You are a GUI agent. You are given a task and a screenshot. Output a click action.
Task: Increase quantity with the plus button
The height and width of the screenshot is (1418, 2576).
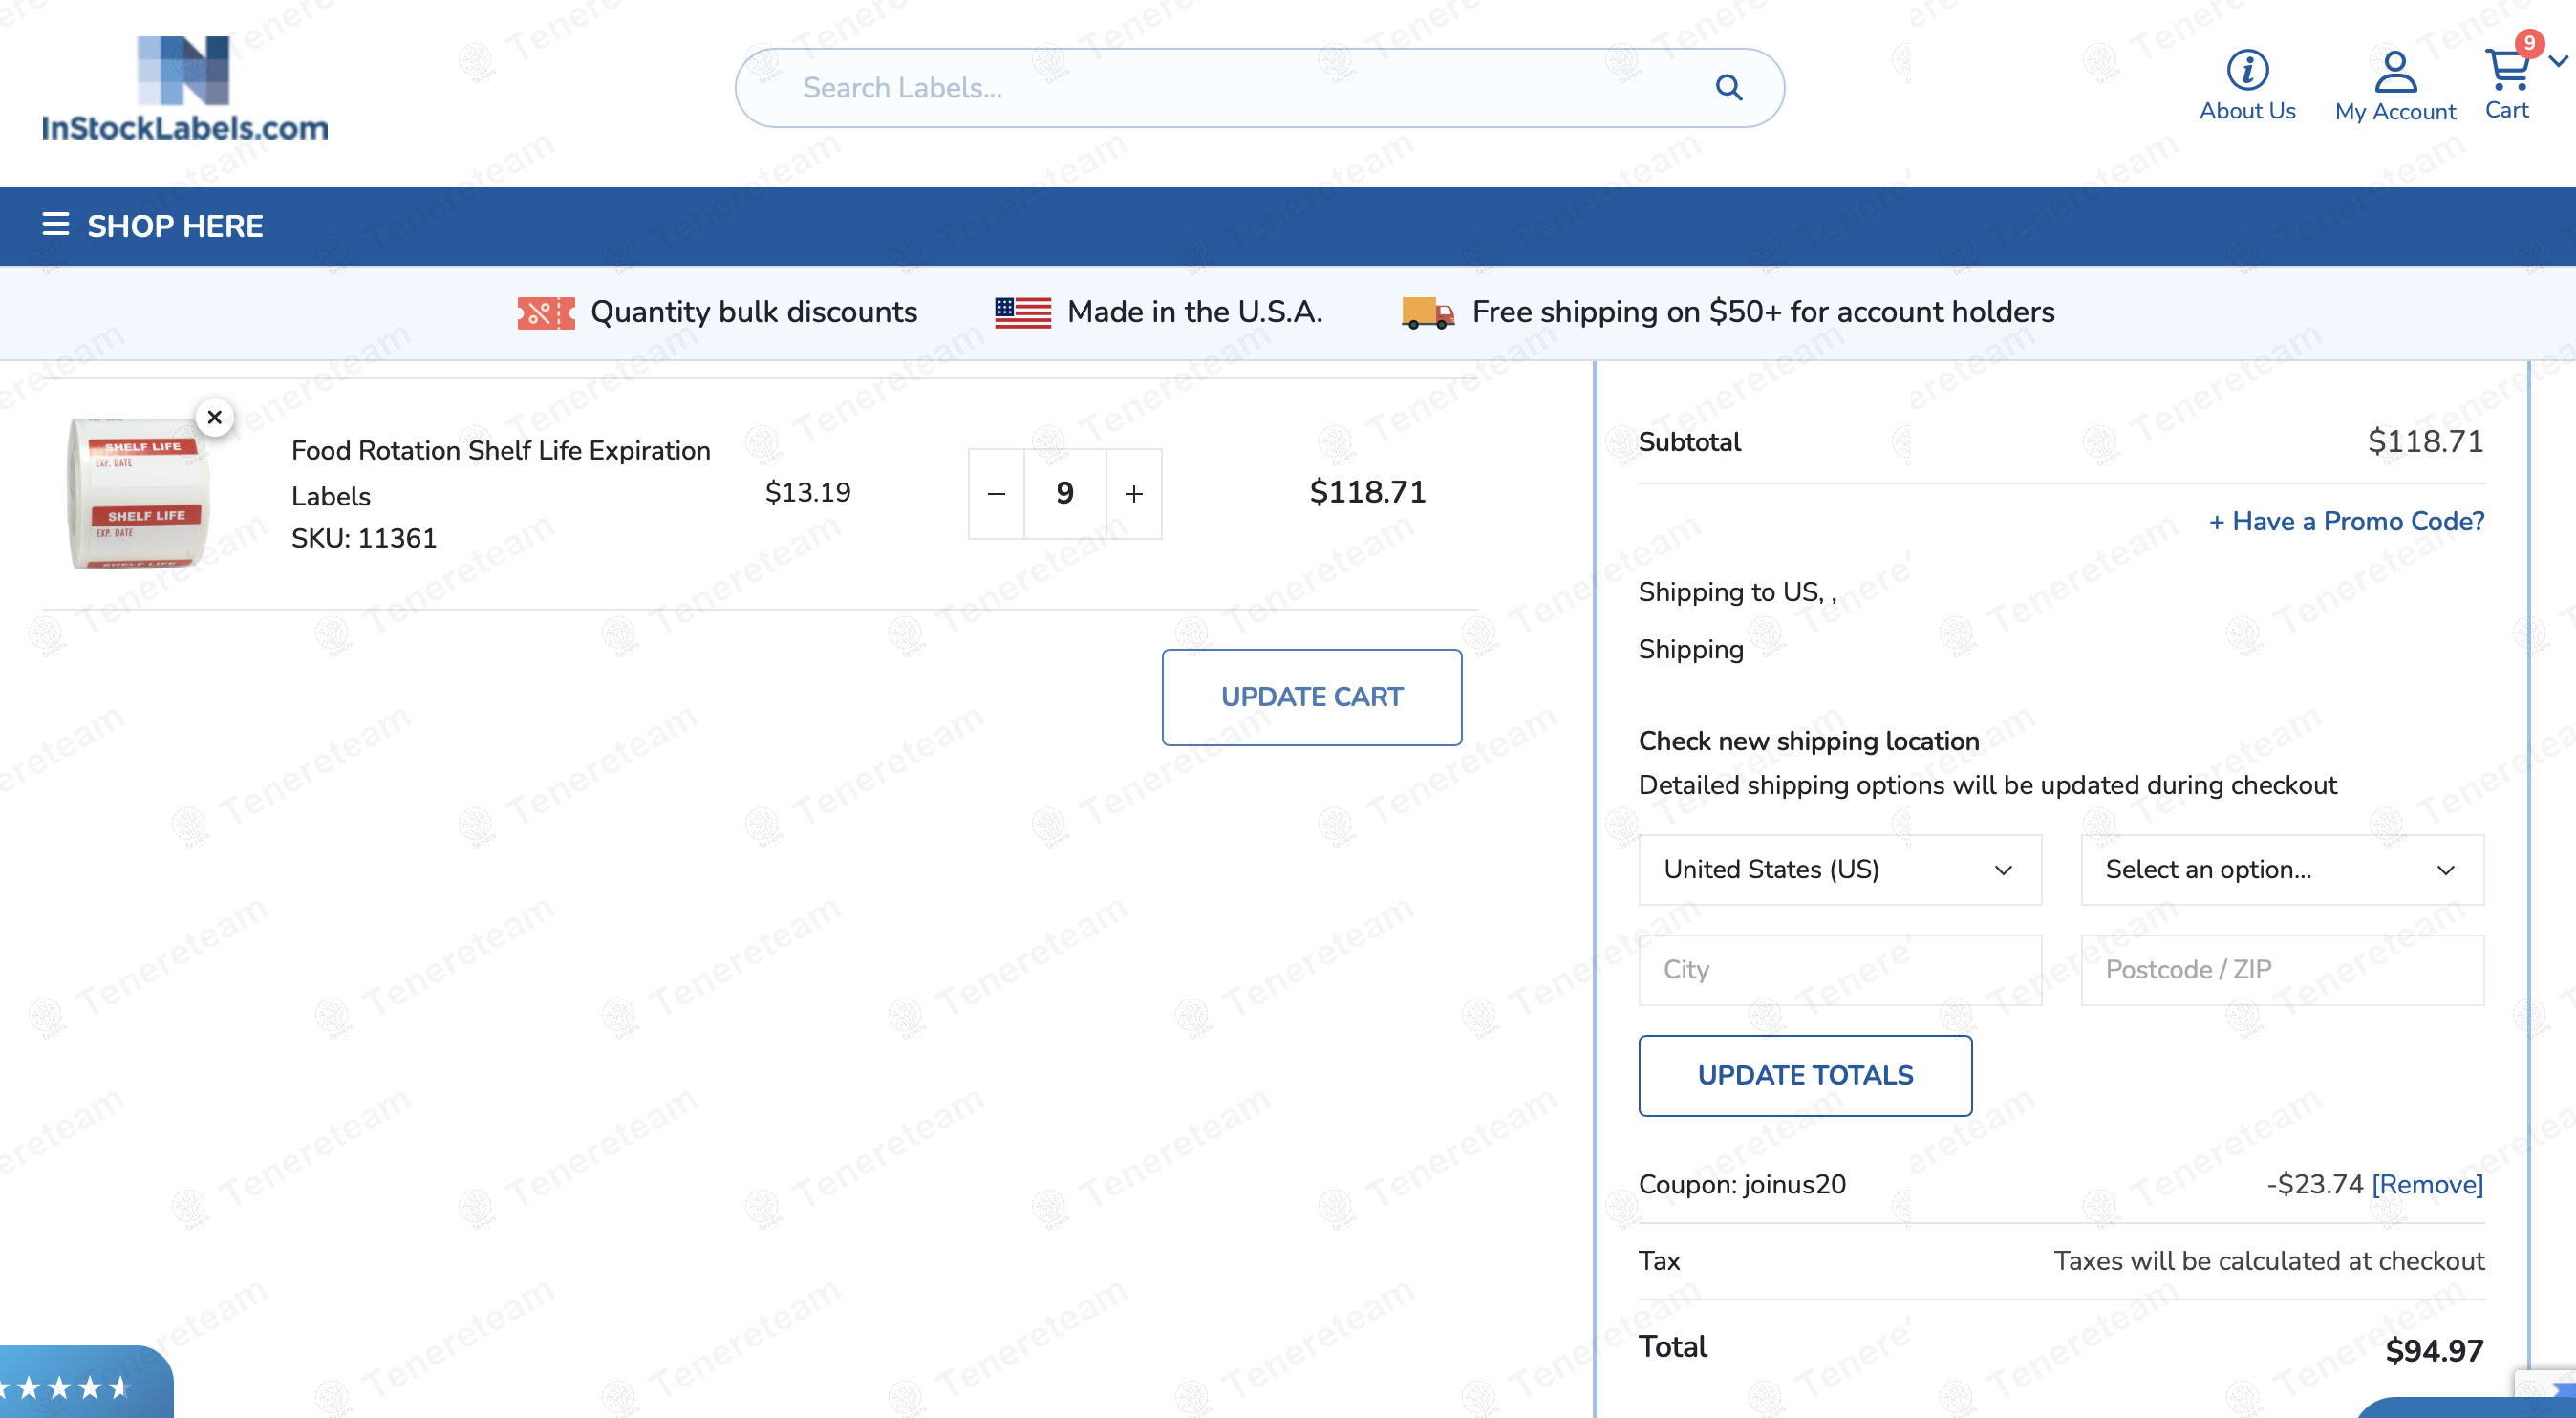(1134, 494)
